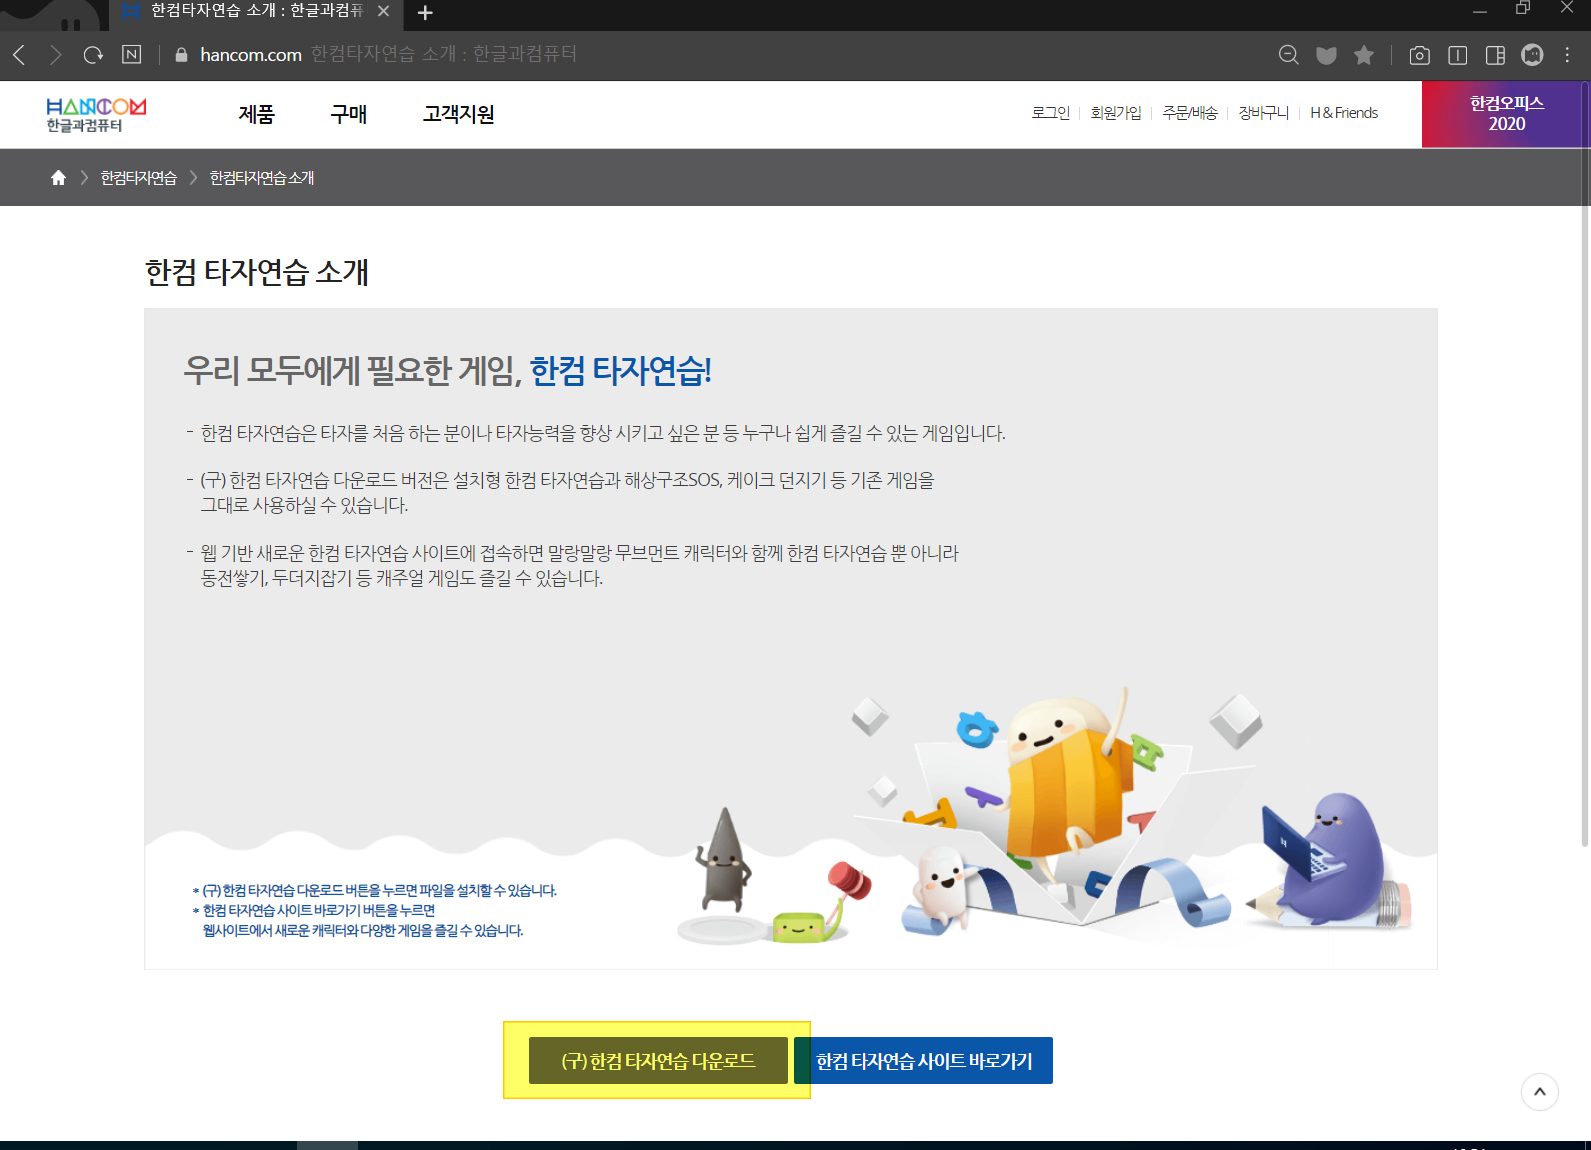The height and width of the screenshot is (1150, 1591).
Task: Open the 제품 menu
Action: [x=256, y=114]
